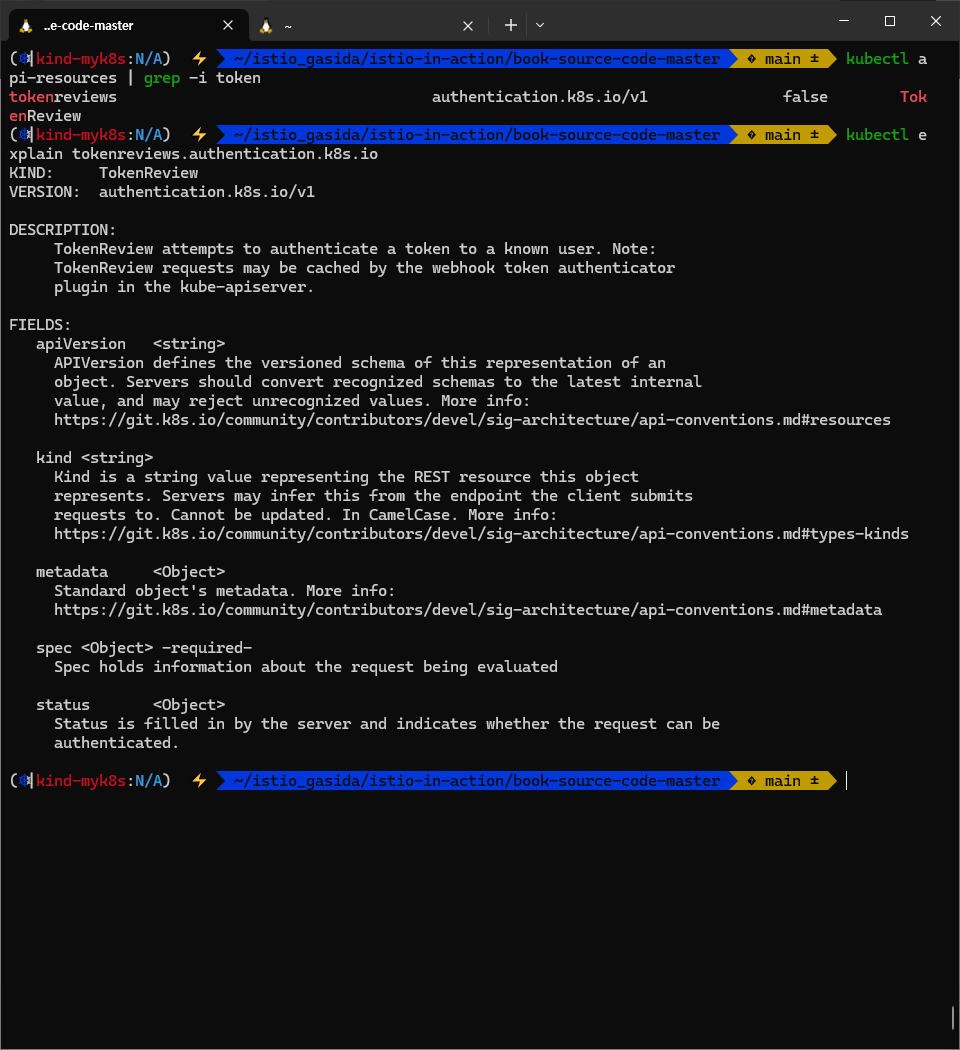Click the api-conventions.md#types-kinds URL
960x1050 pixels.
click(481, 534)
